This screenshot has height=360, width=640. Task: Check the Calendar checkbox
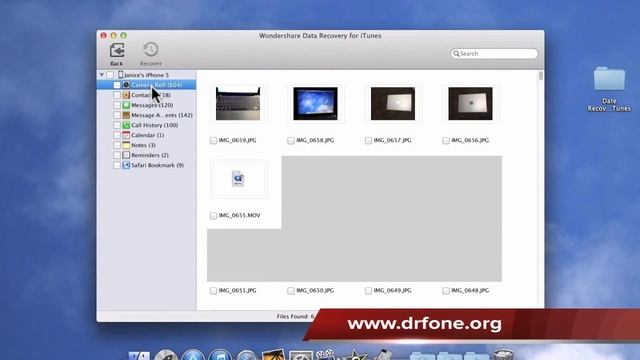click(x=117, y=135)
